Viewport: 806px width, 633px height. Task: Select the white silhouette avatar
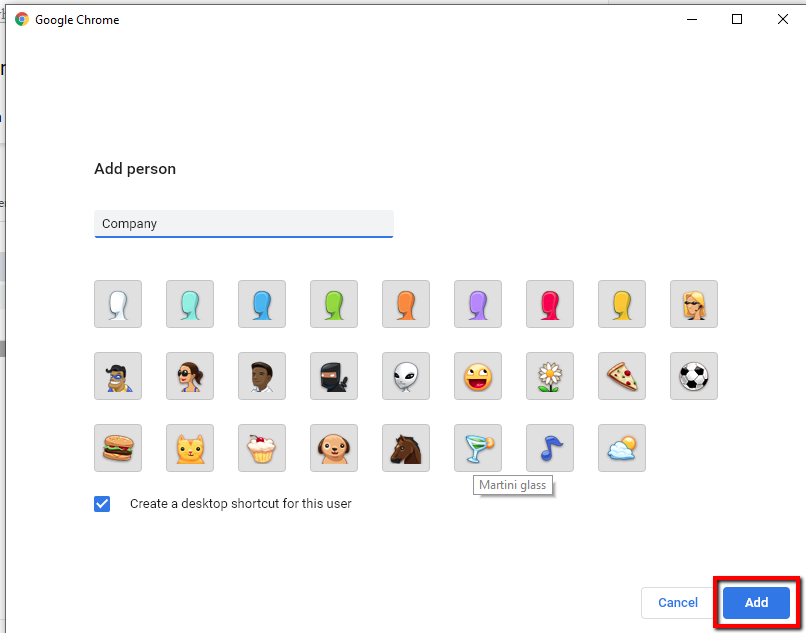coord(118,304)
